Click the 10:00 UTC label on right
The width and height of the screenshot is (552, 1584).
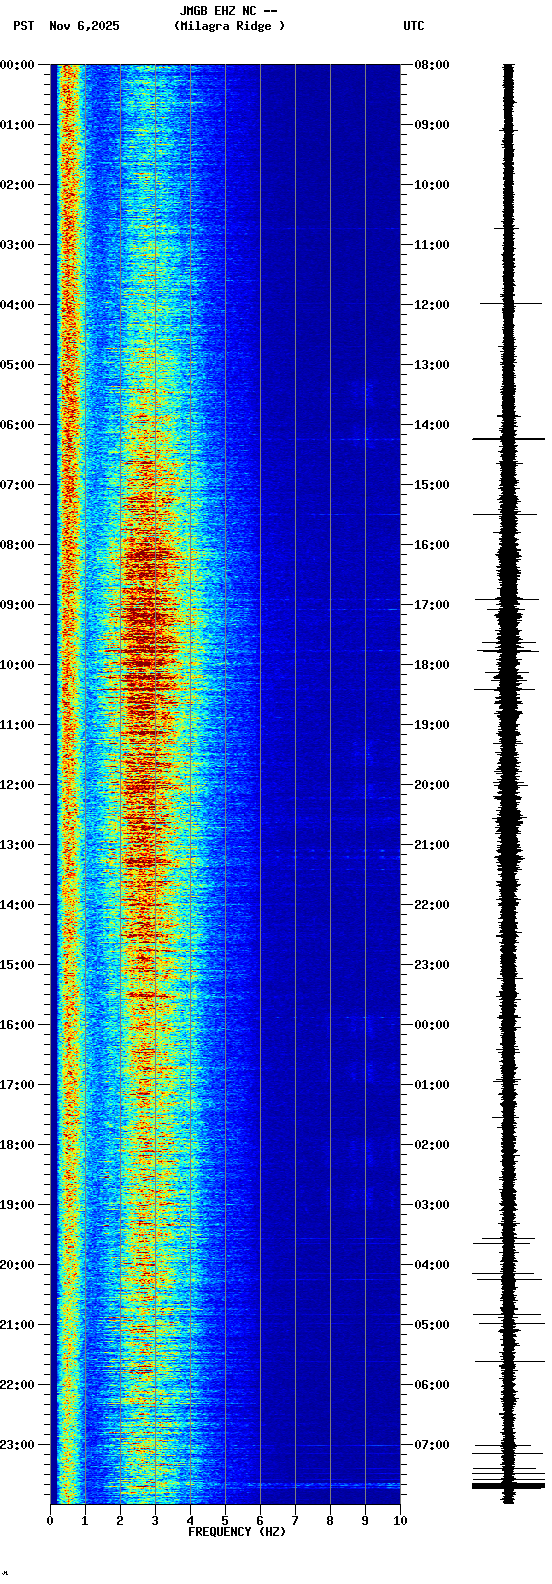click(x=431, y=185)
